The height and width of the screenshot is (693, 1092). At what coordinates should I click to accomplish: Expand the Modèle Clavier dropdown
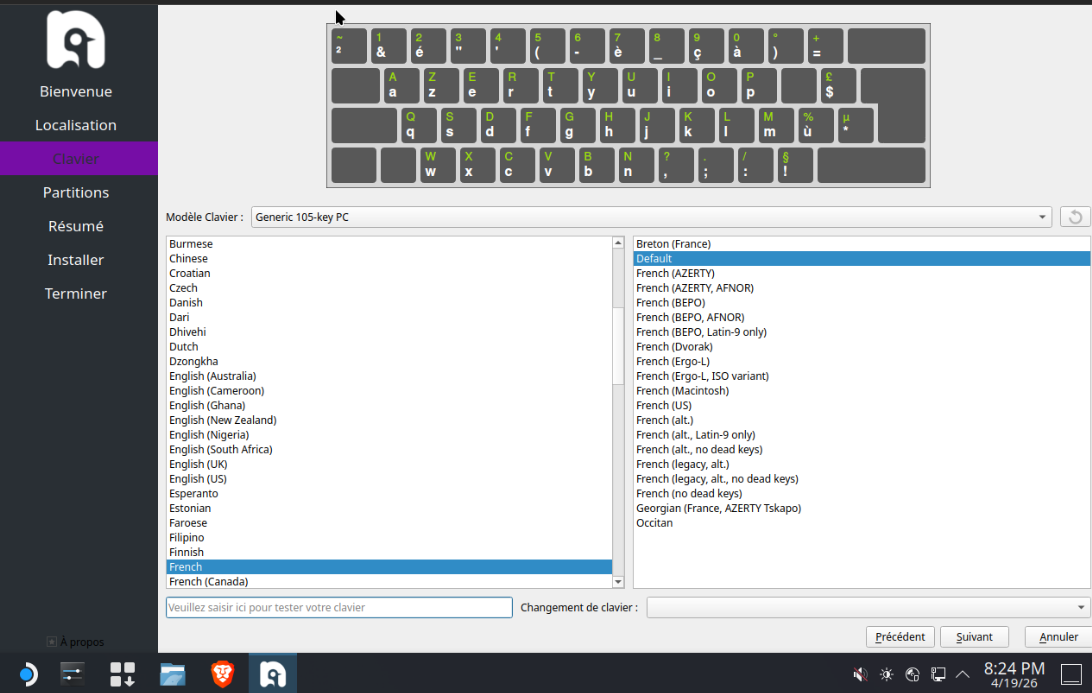pyautogui.click(x=650, y=217)
